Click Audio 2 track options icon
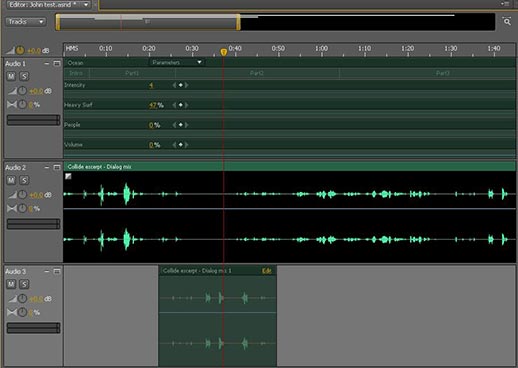Viewport: 518px width, 368px height. click(57, 167)
